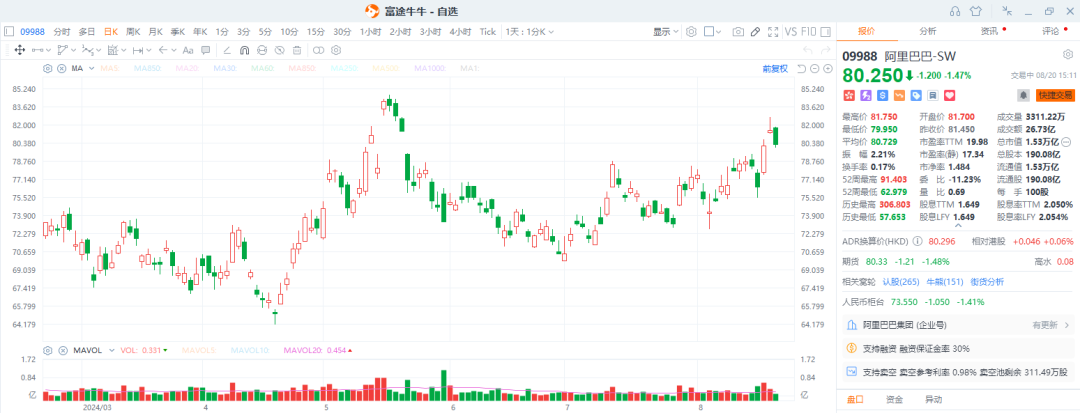Expand line segment tool dropdown arrow
Viewport: 1080px width, 413px height.
[50, 50]
